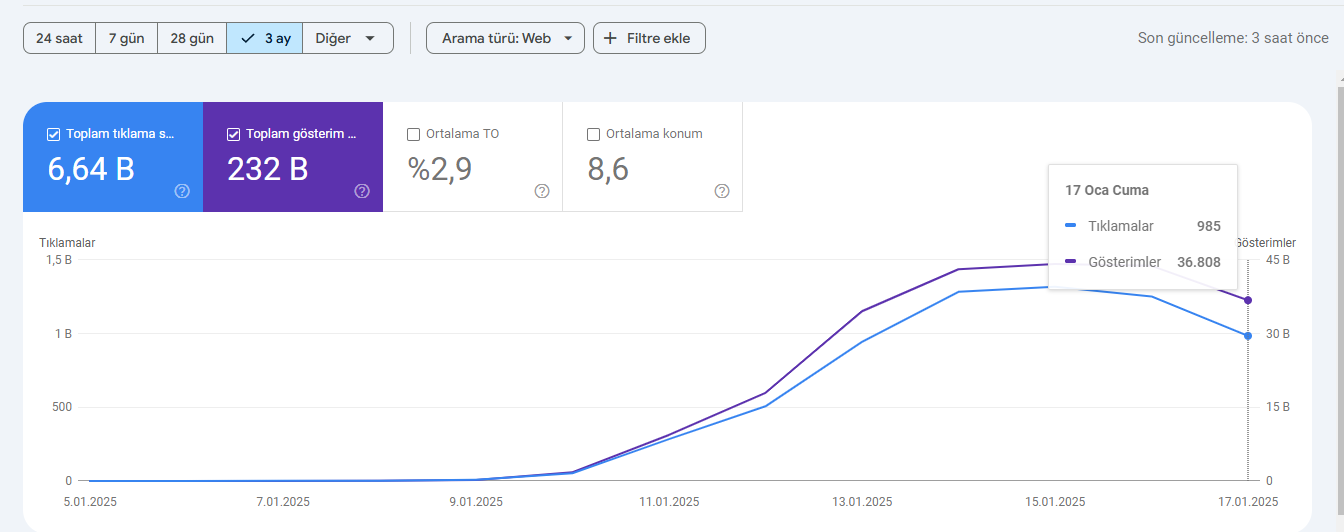Open the Arama türü: Web dropdown
Viewport: 1344px width, 532px height.
(x=505, y=38)
